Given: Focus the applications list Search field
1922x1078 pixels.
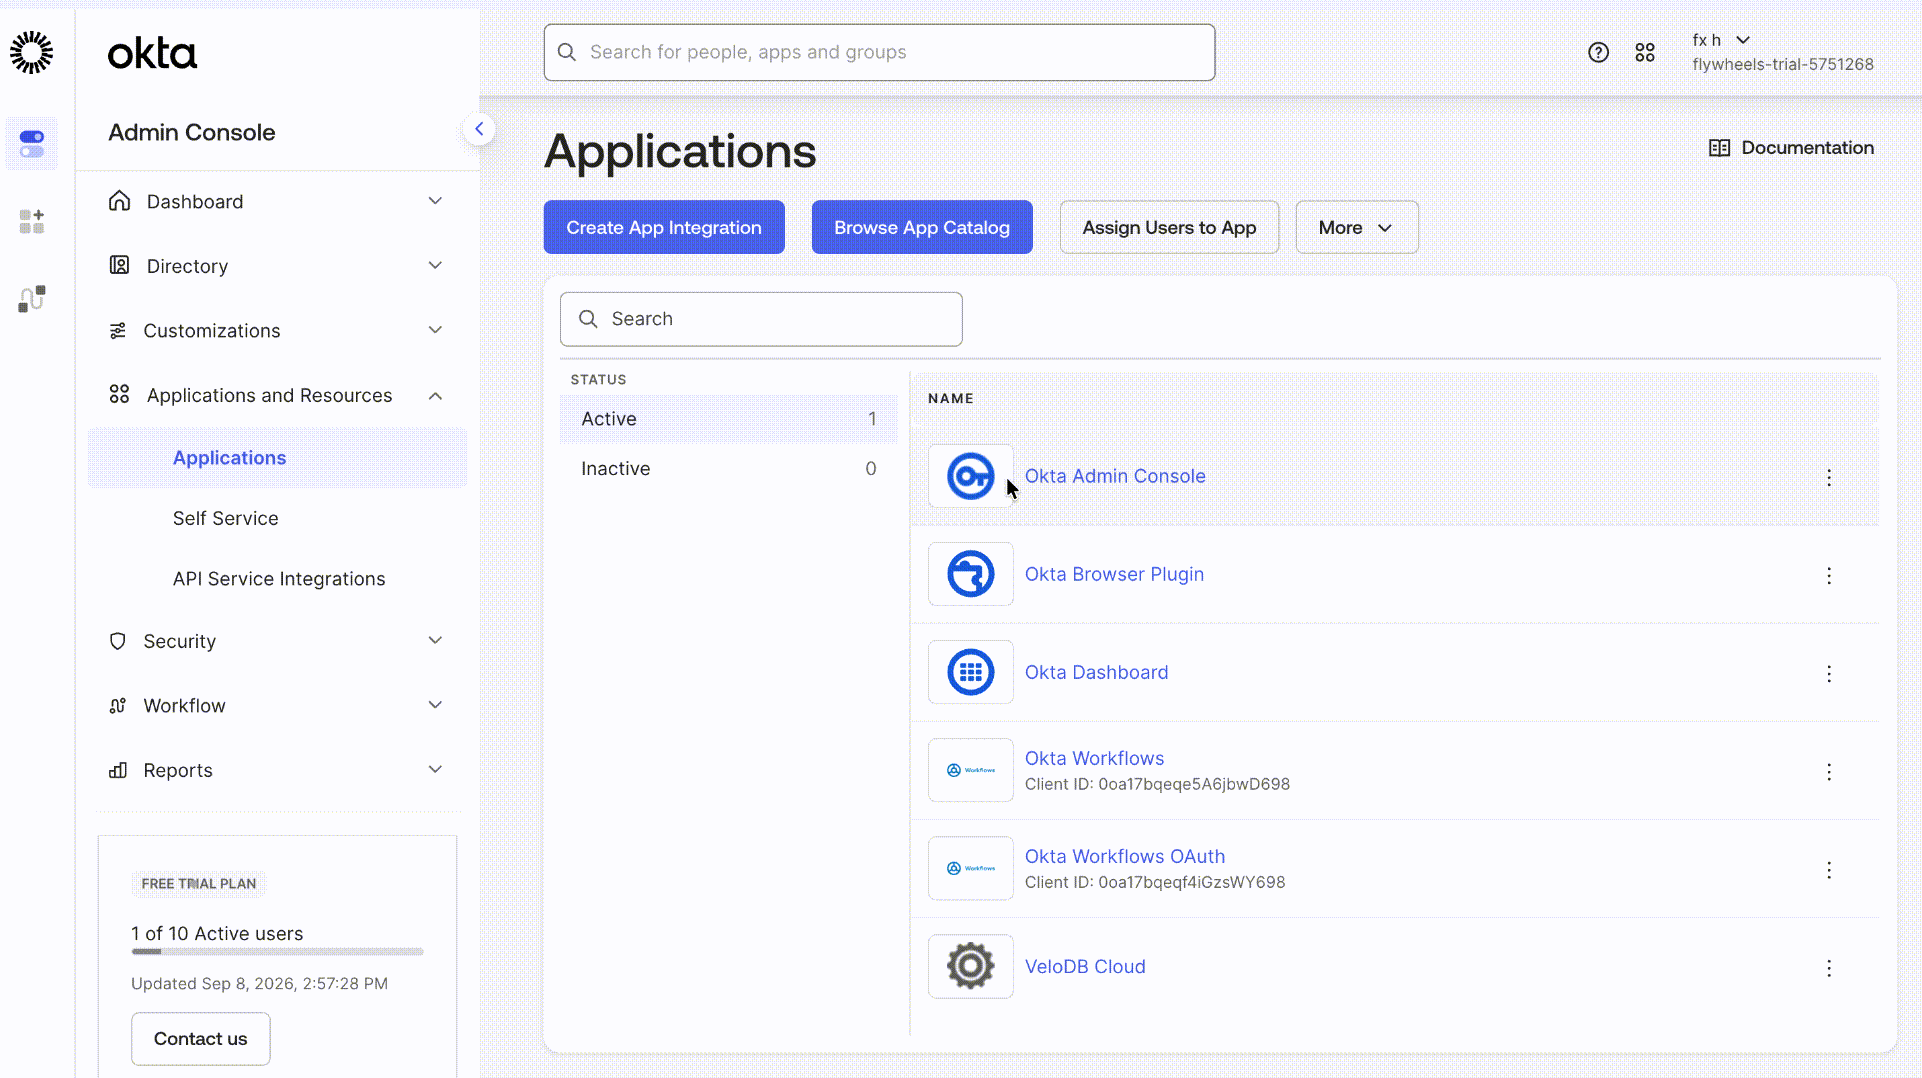Looking at the screenshot, I should 761,319.
